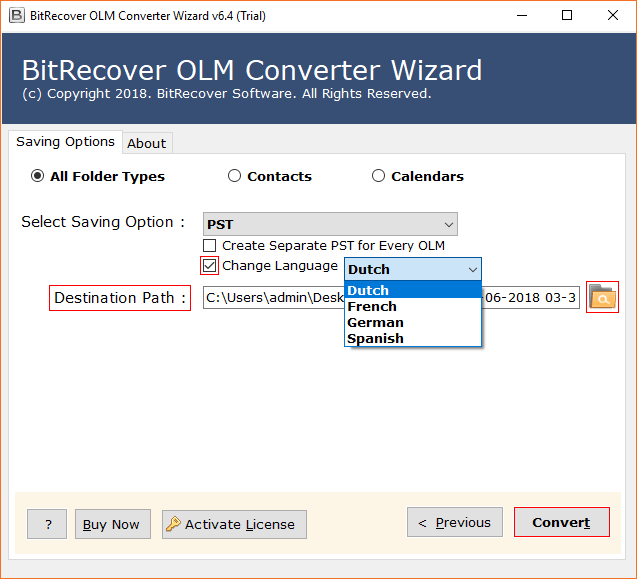This screenshot has height=579, width=637.
Task: Click the key icon on Activate License
Action: [173, 524]
